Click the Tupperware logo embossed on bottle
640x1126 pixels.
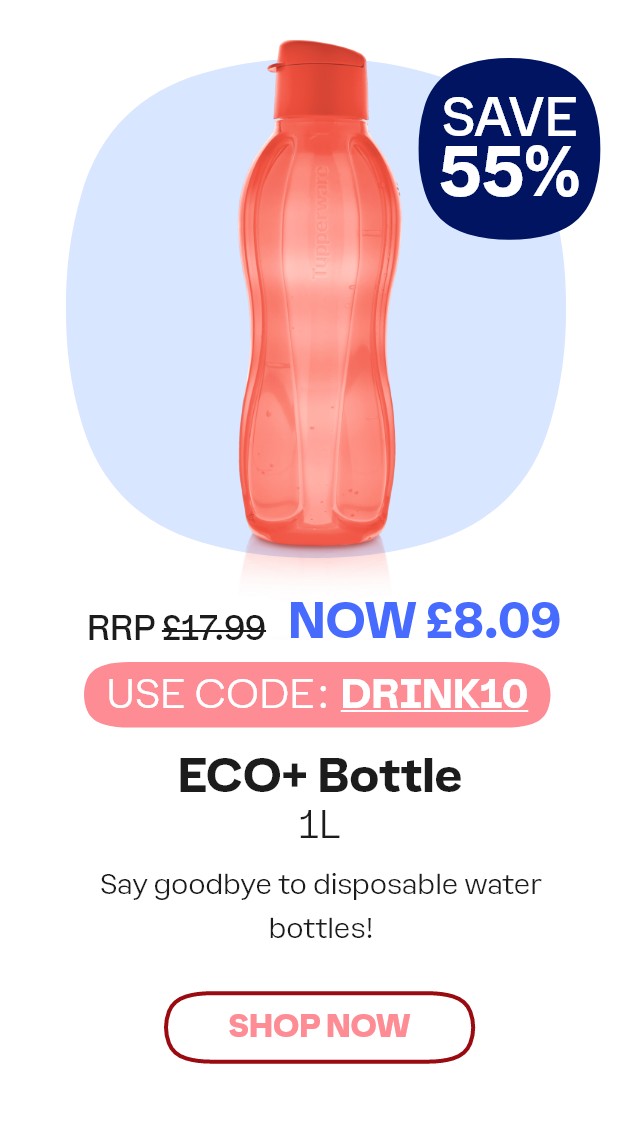320,222
